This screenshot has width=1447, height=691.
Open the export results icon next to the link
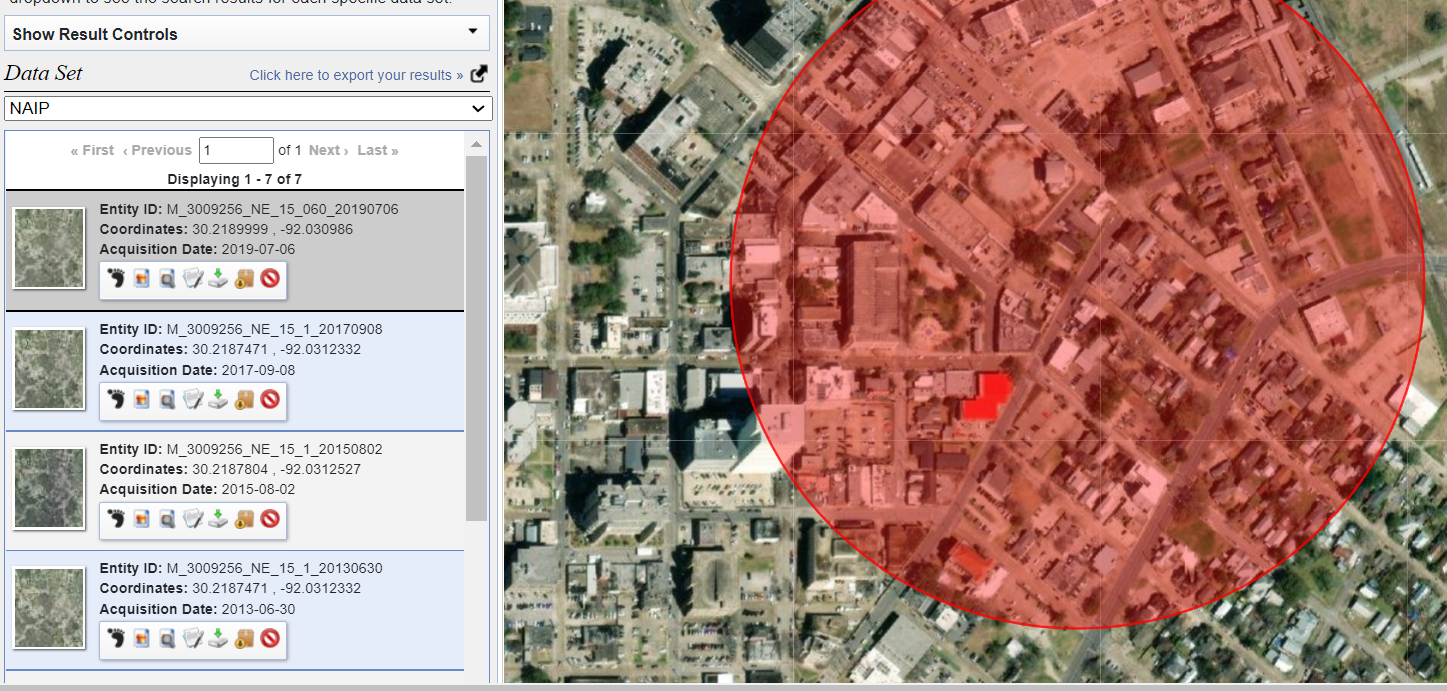[477, 72]
